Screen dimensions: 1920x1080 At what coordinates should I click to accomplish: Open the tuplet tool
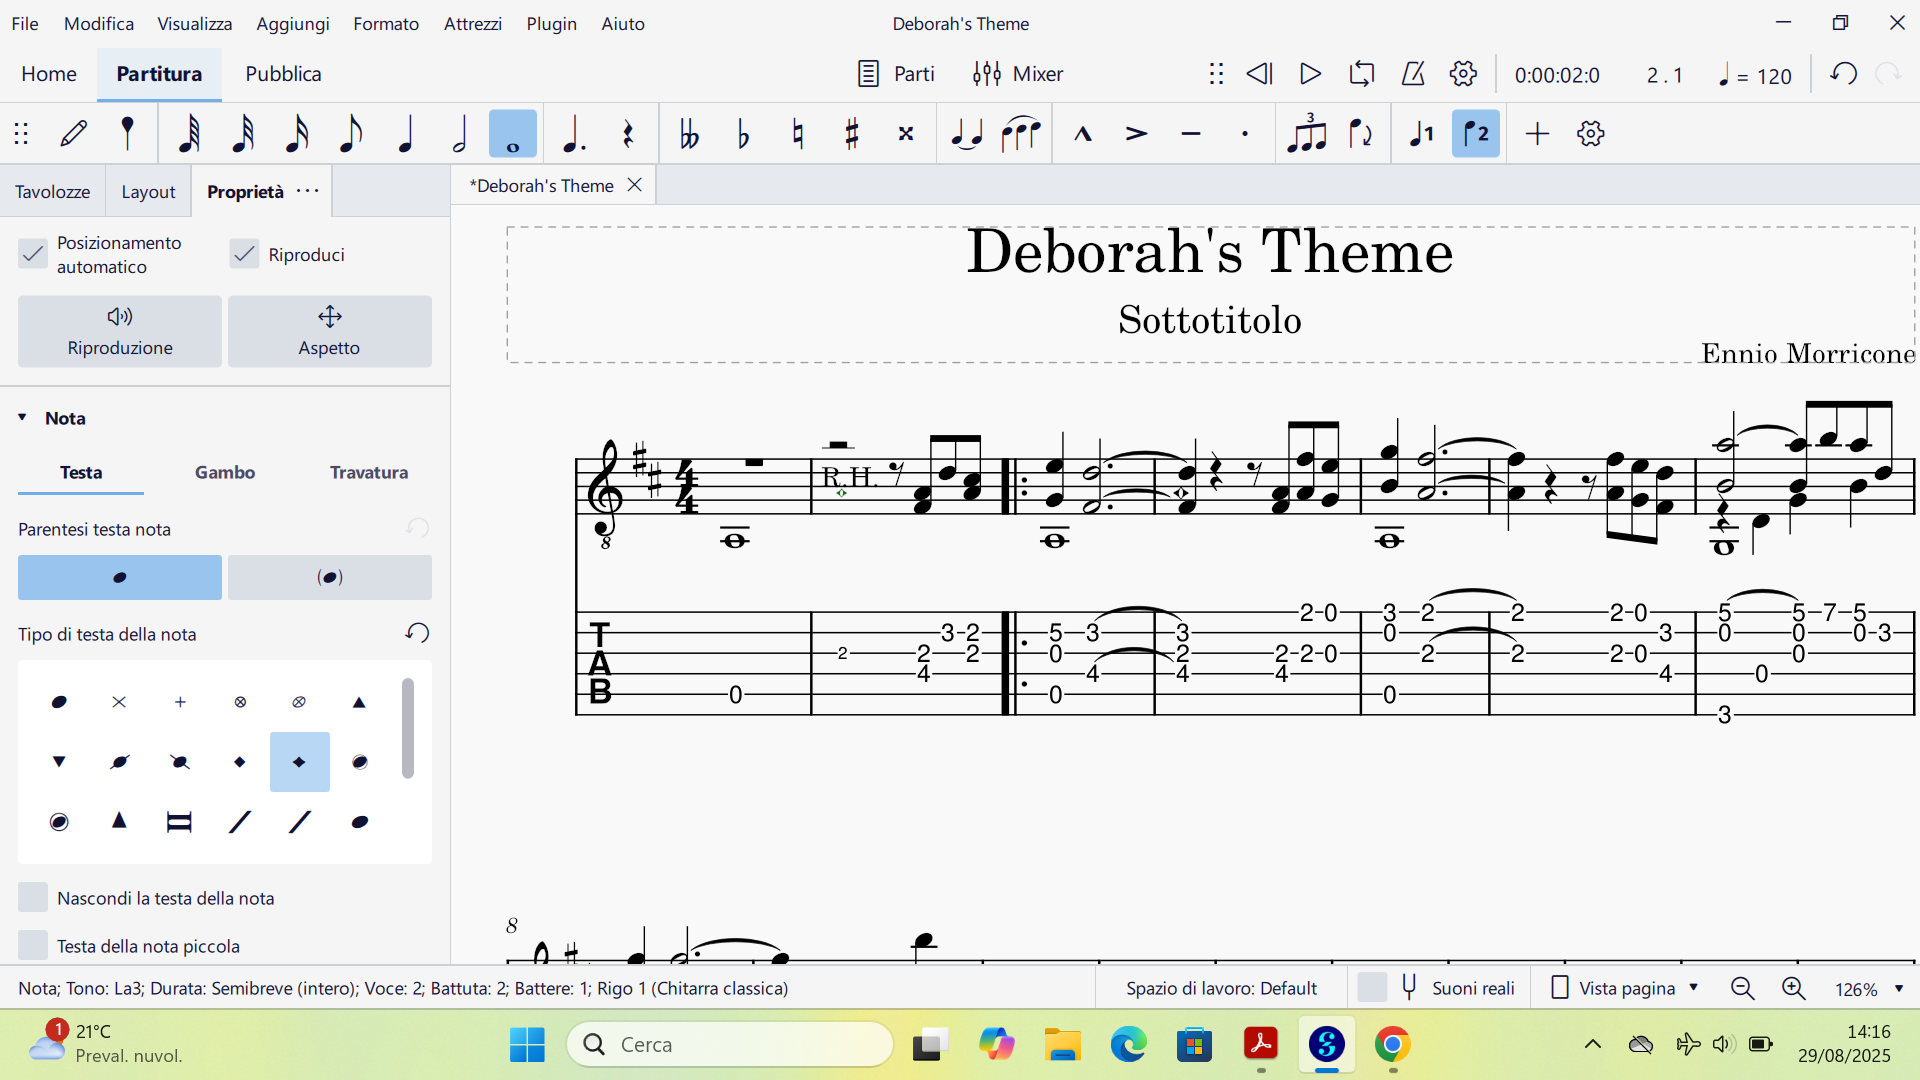click(x=1307, y=133)
